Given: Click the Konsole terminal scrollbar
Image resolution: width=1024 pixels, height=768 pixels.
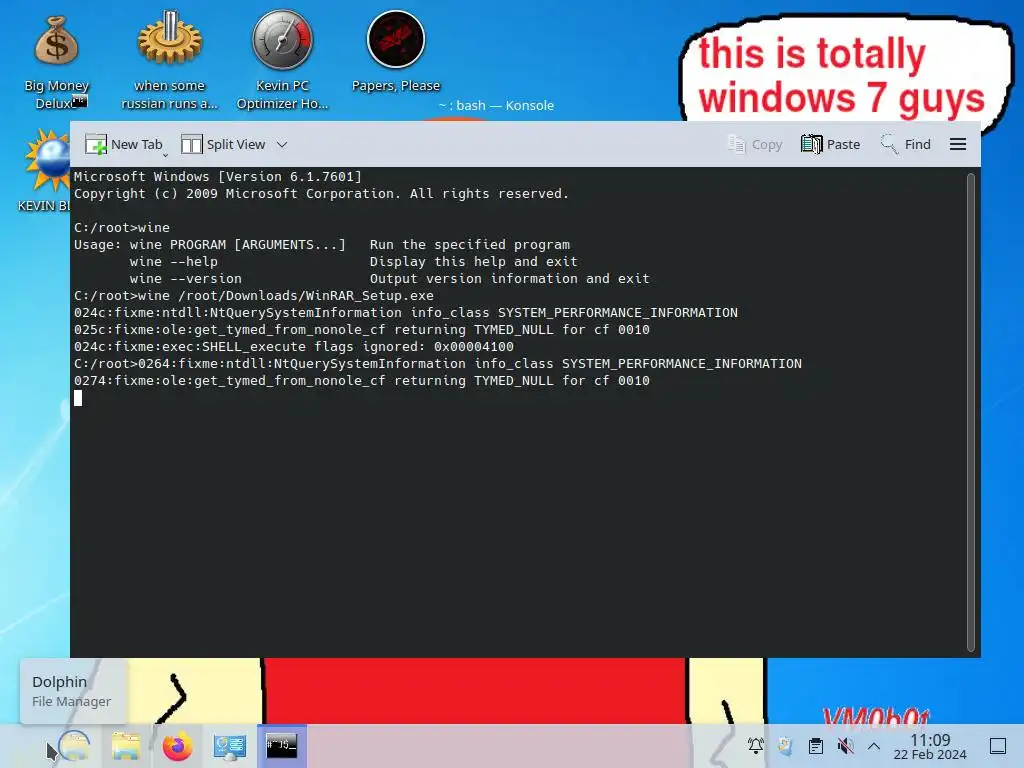Looking at the screenshot, I should 970,411.
